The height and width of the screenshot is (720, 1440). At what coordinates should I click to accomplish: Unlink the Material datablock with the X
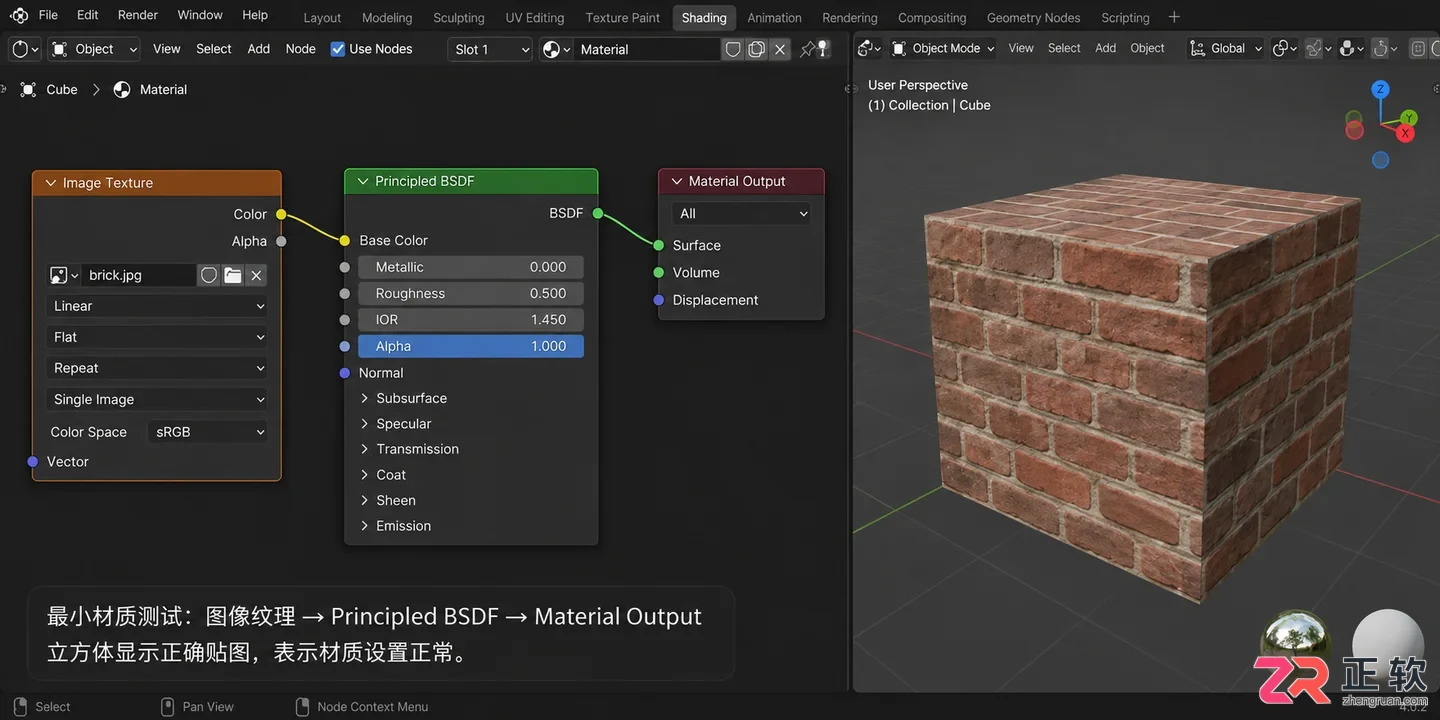780,49
